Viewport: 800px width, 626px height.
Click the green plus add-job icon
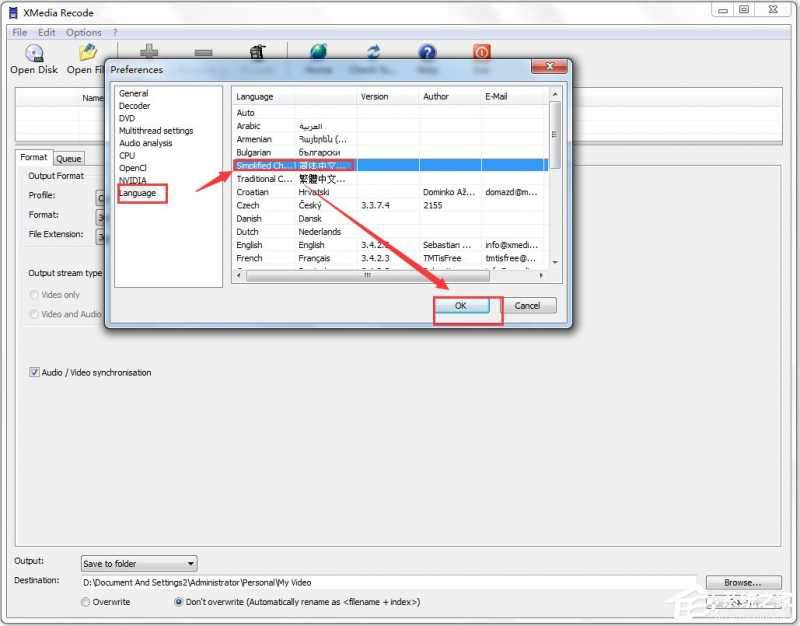click(149, 52)
